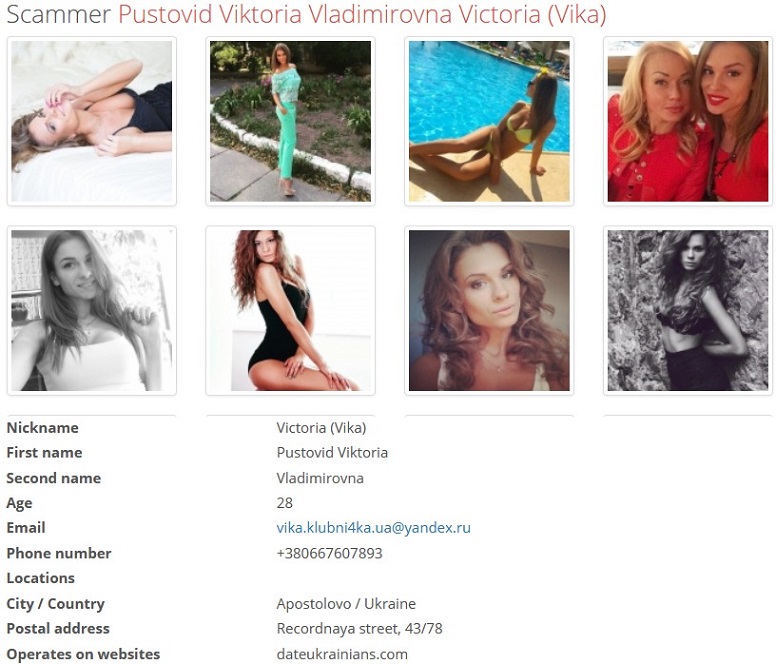This screenshot has width=776, height=664.
Task: Click the red scammer name in title
Action: tap(362, 14)
